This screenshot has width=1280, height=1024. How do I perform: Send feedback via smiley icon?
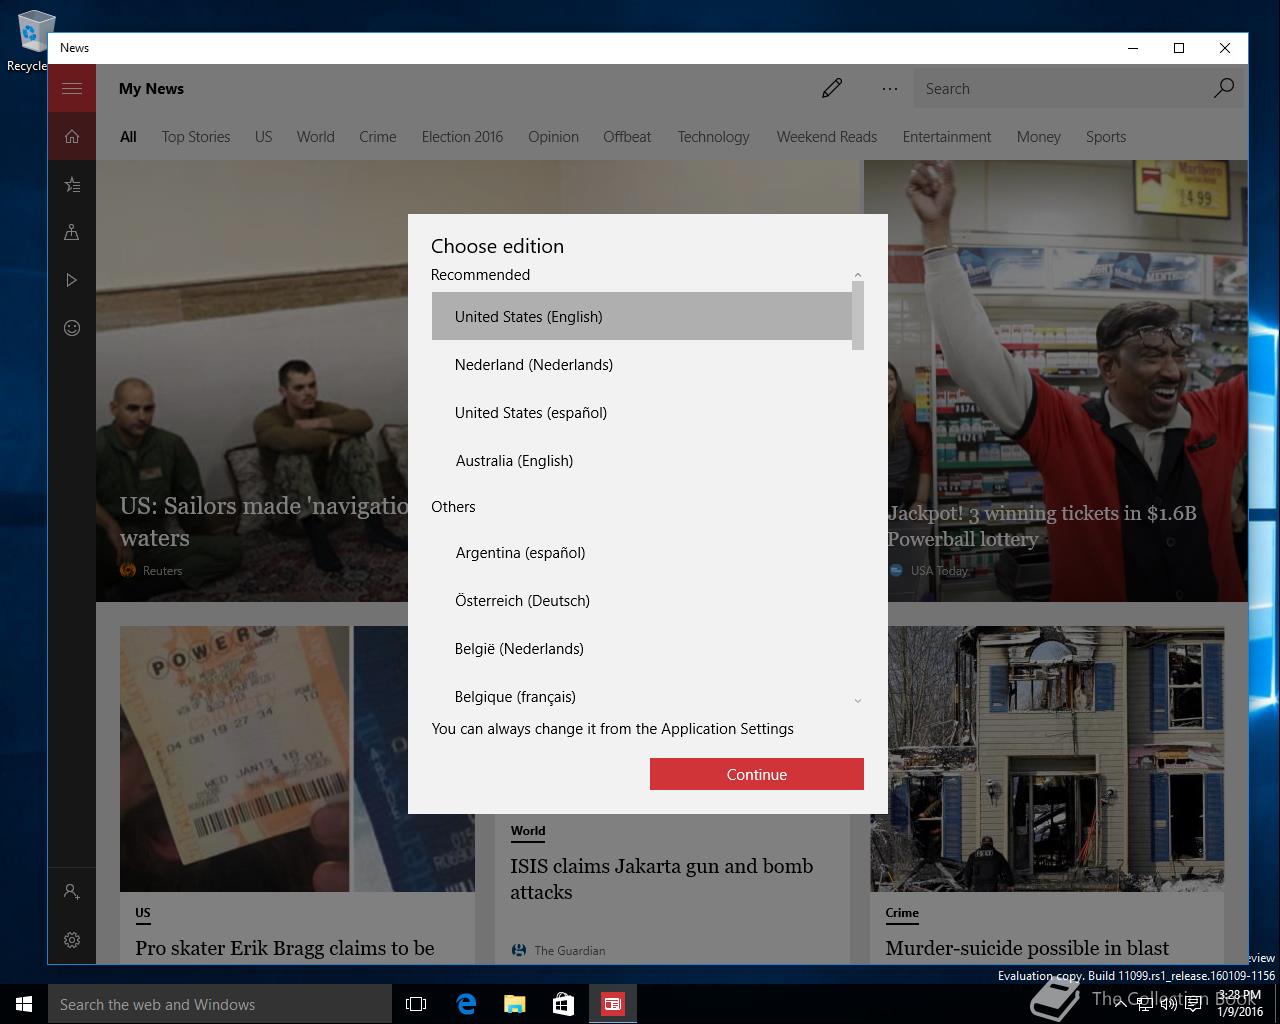click(x=72, y=328)
